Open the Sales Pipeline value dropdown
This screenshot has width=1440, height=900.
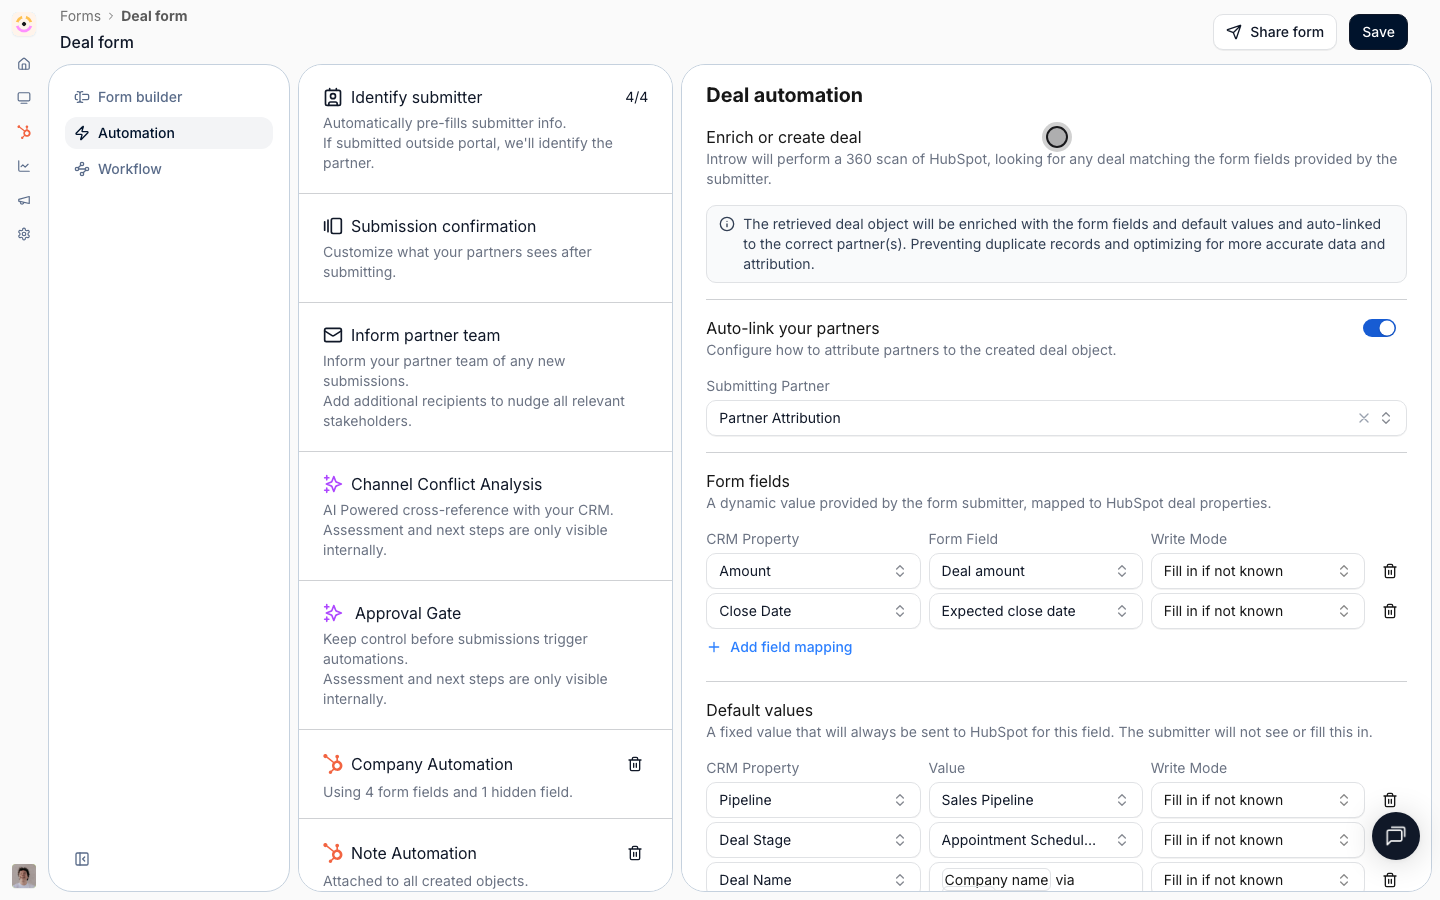click(1035, 800)
